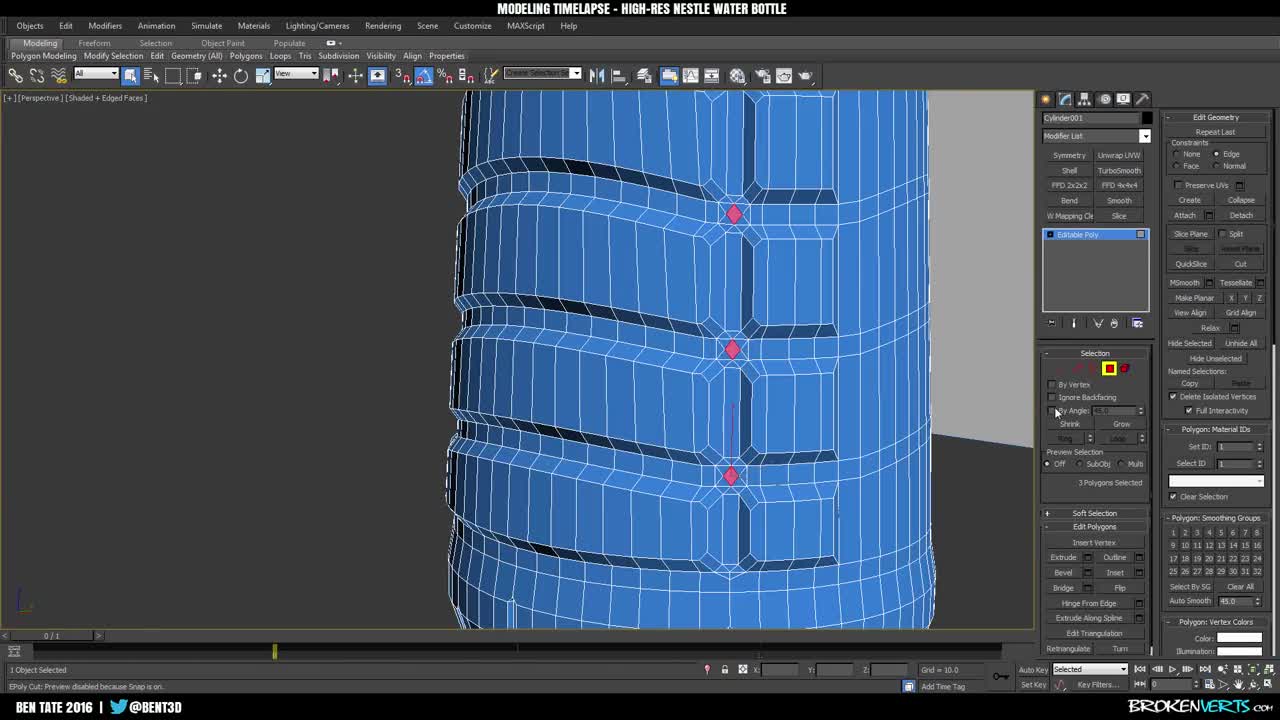Open the Hierarchy command panel tab

[1084, 99]
